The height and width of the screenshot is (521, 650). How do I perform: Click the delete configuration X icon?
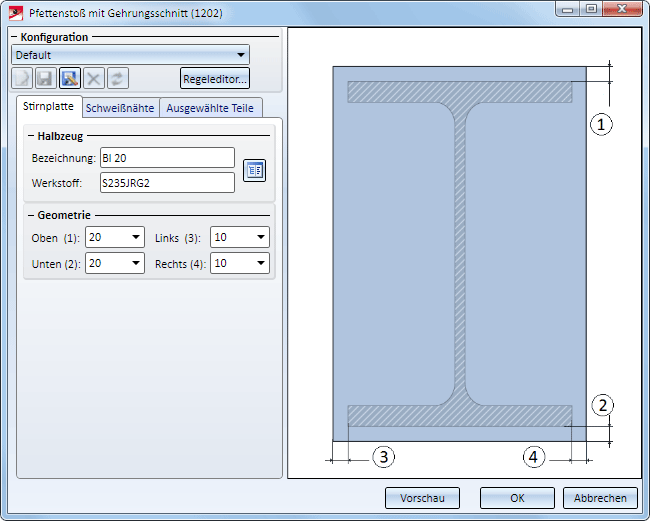[94, 78]
